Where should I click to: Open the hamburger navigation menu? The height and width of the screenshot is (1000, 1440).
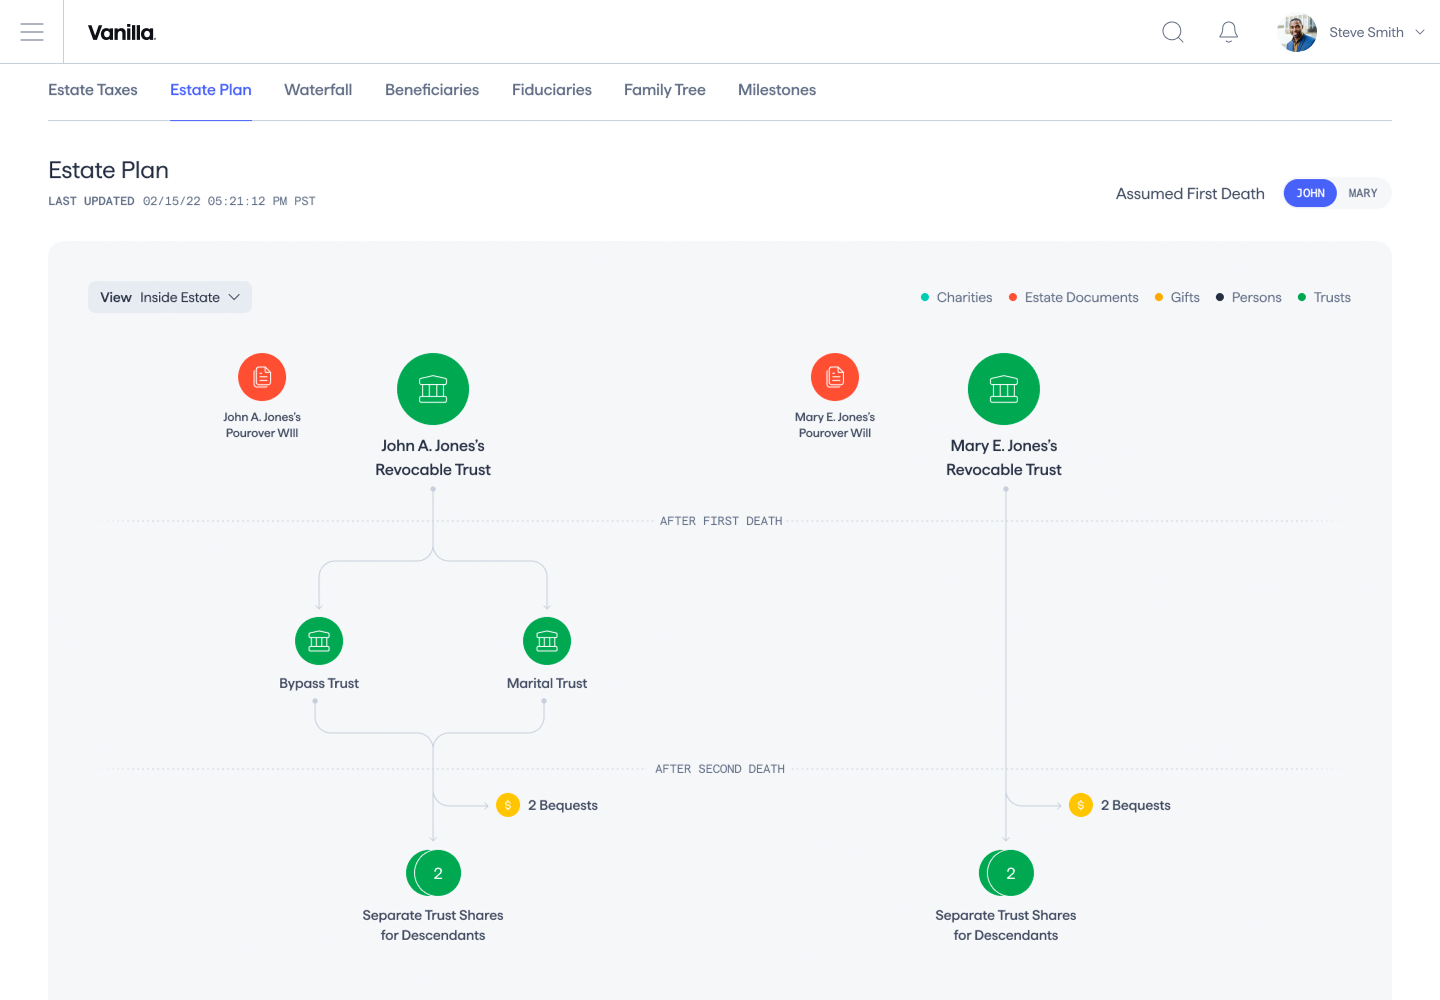pyautogui.click(x=32, y=32)
